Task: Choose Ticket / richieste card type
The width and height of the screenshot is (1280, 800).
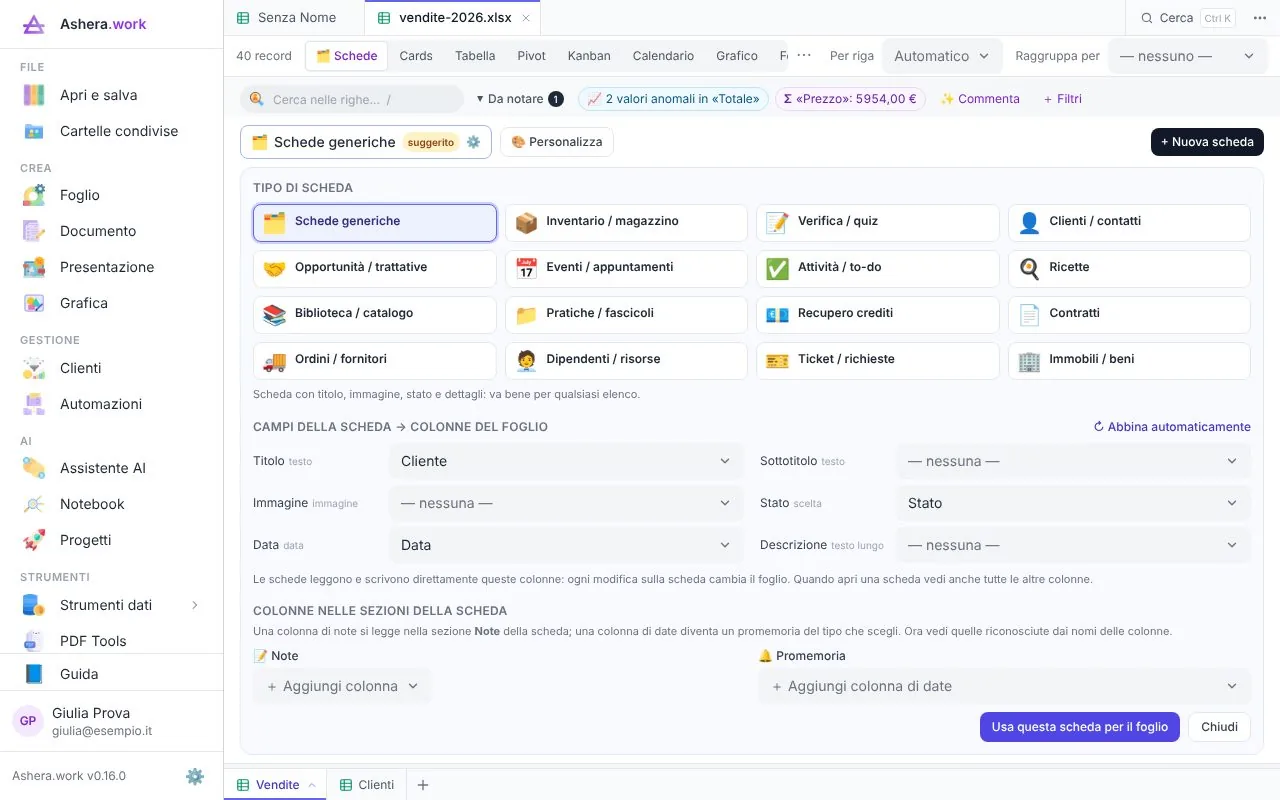Action: click(x=877, y=360)
